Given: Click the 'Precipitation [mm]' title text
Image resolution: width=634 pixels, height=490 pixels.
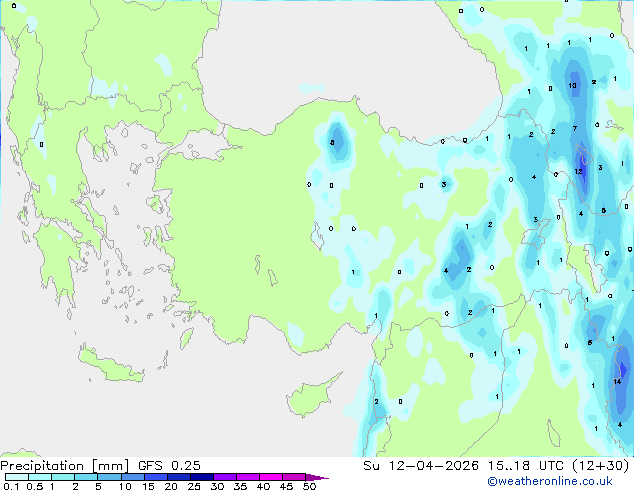Looking at the screenshot, I should [65, 466].
